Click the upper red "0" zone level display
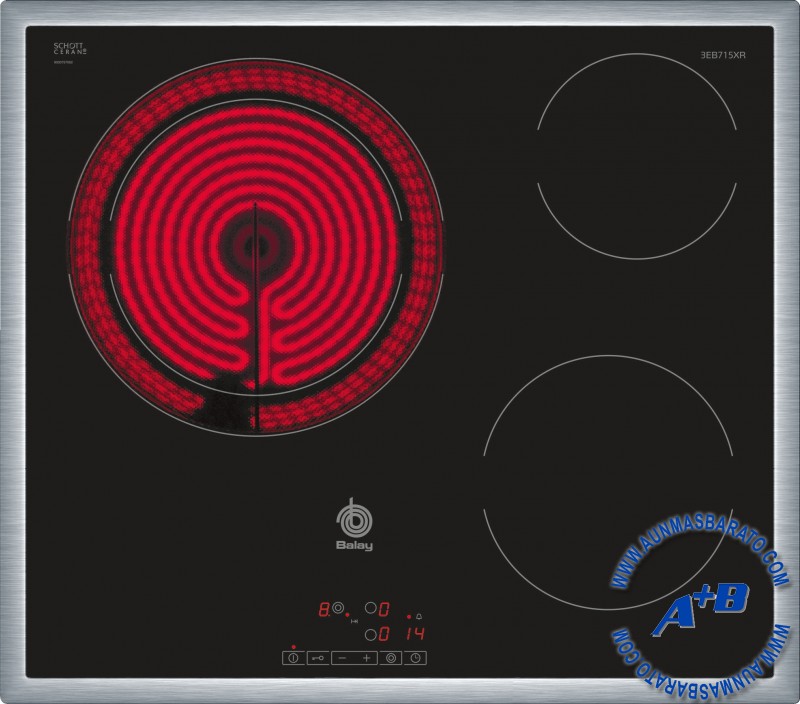Screen dimensions: 800x704 (x=384, y=609)
